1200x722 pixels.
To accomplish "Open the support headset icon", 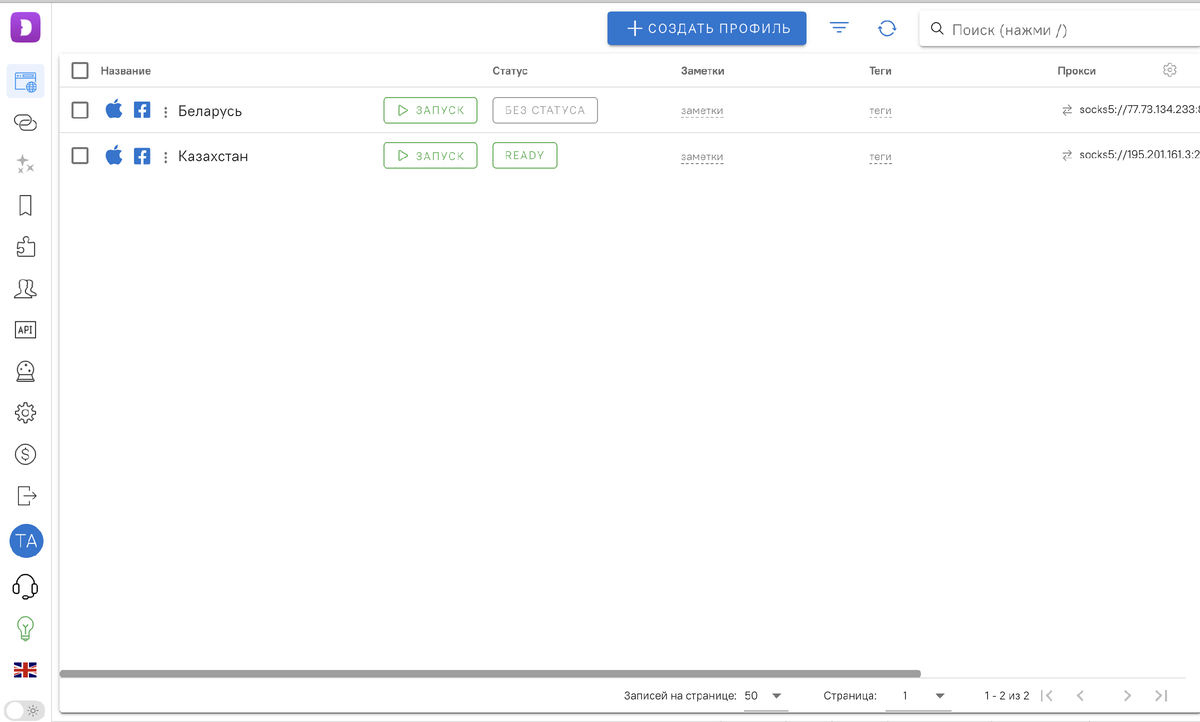I will click(x=25, y=586).
